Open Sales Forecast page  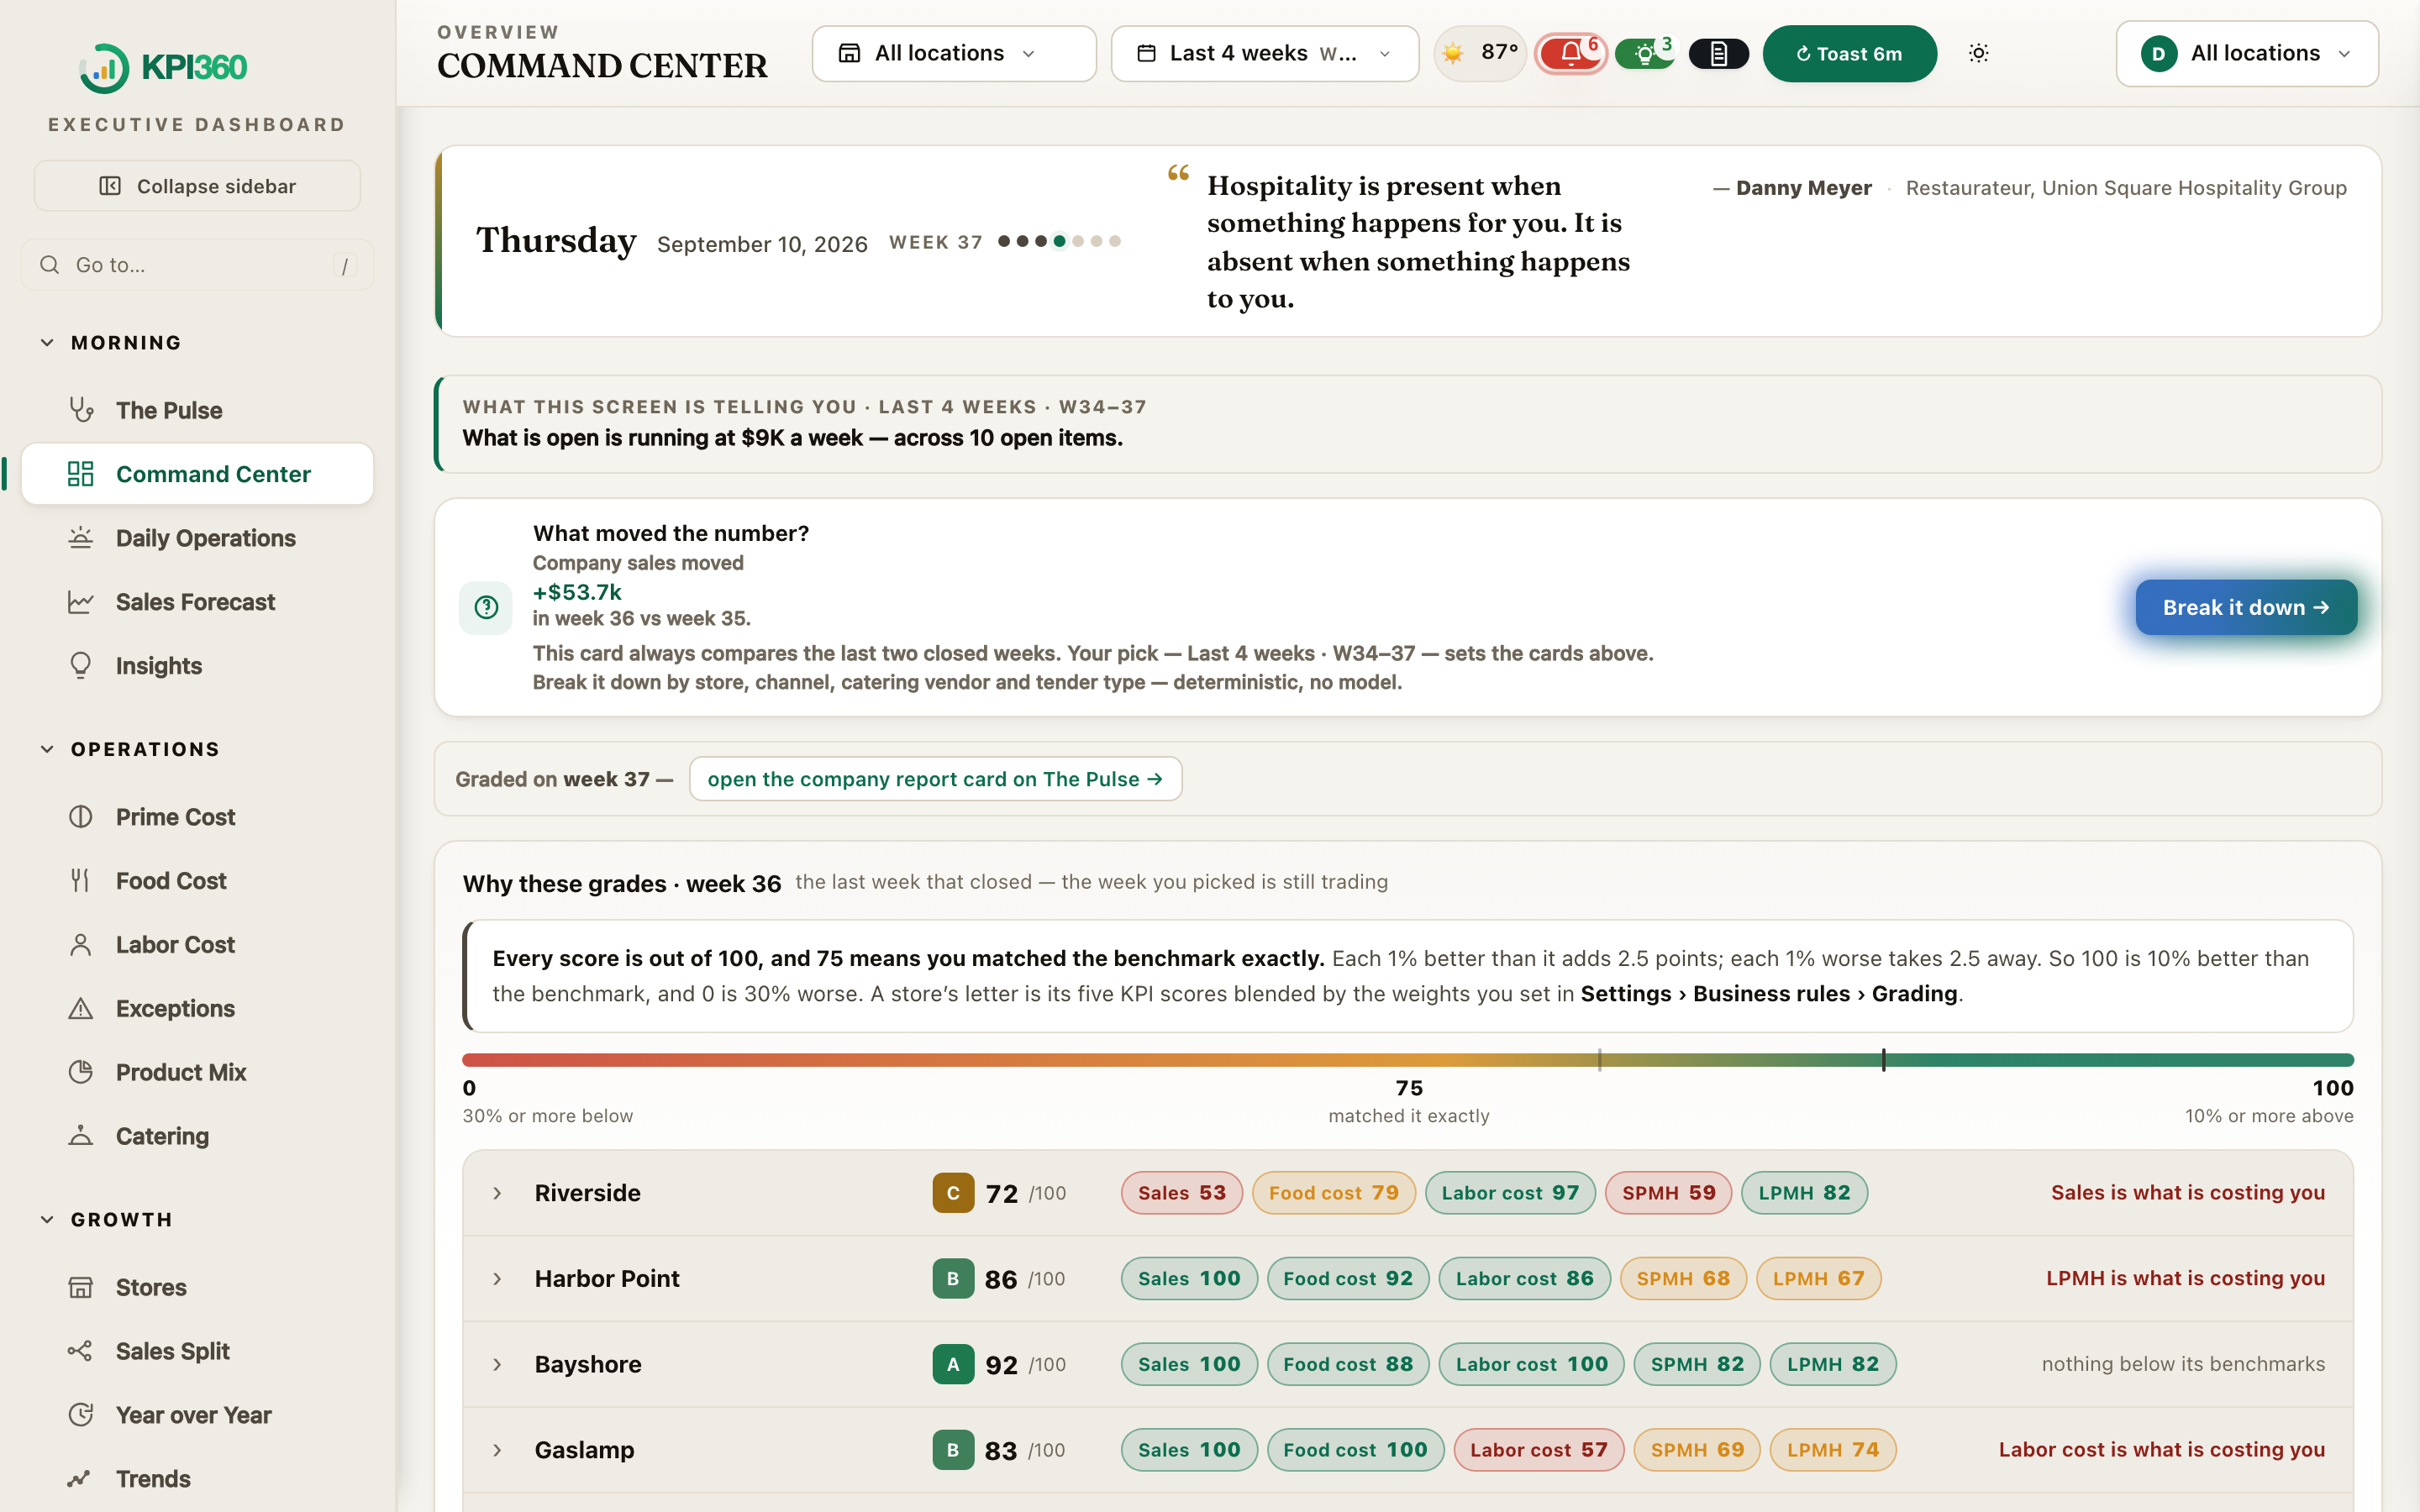[x=197, y=602]
